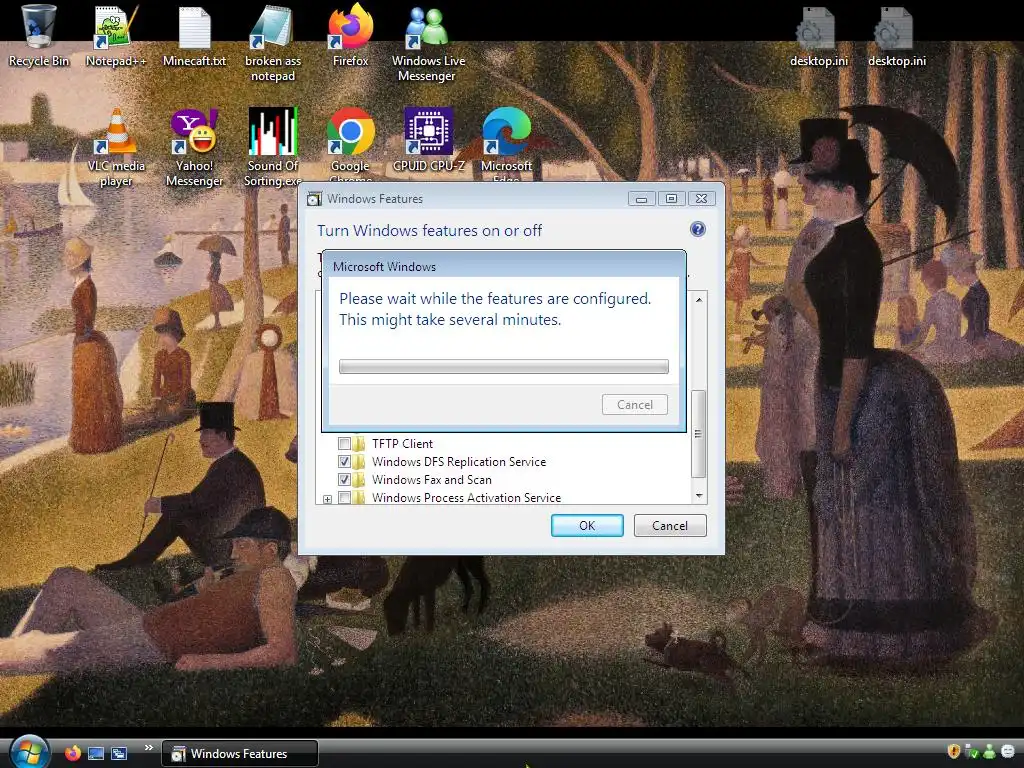Select the Microsoft Edge desktop shortcut

click(506, 145)
